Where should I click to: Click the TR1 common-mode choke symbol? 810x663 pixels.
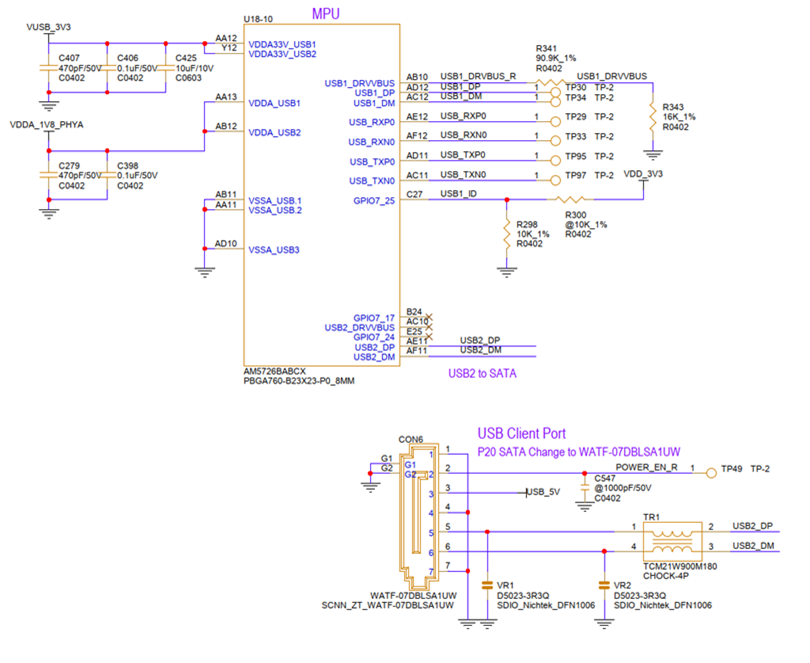coord(672,541)
